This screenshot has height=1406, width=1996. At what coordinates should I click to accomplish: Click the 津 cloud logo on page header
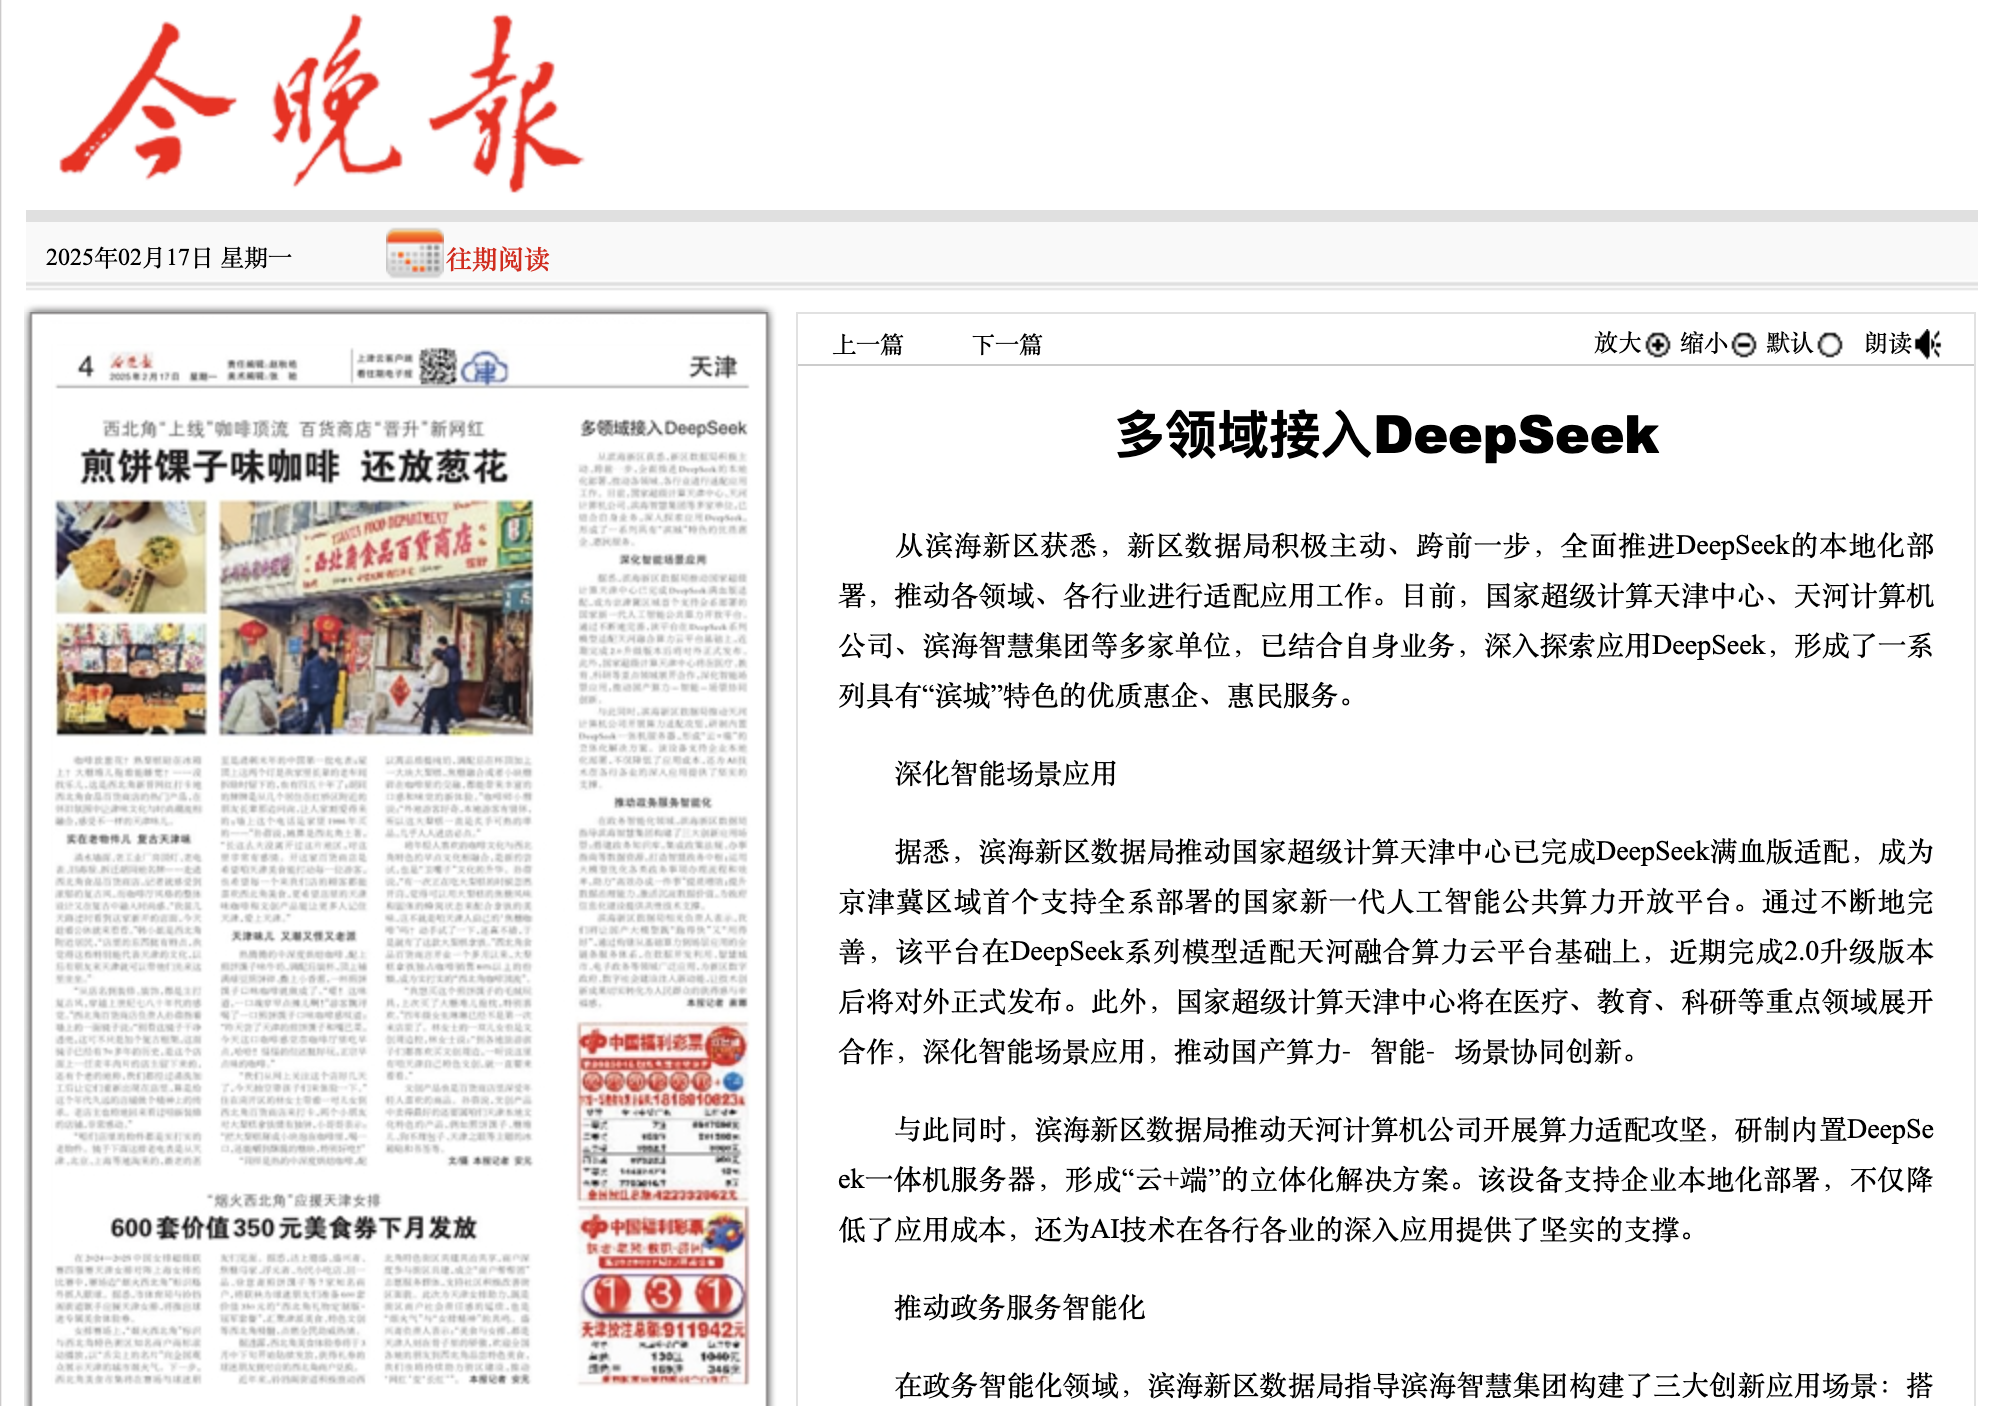tap(484, 369)
